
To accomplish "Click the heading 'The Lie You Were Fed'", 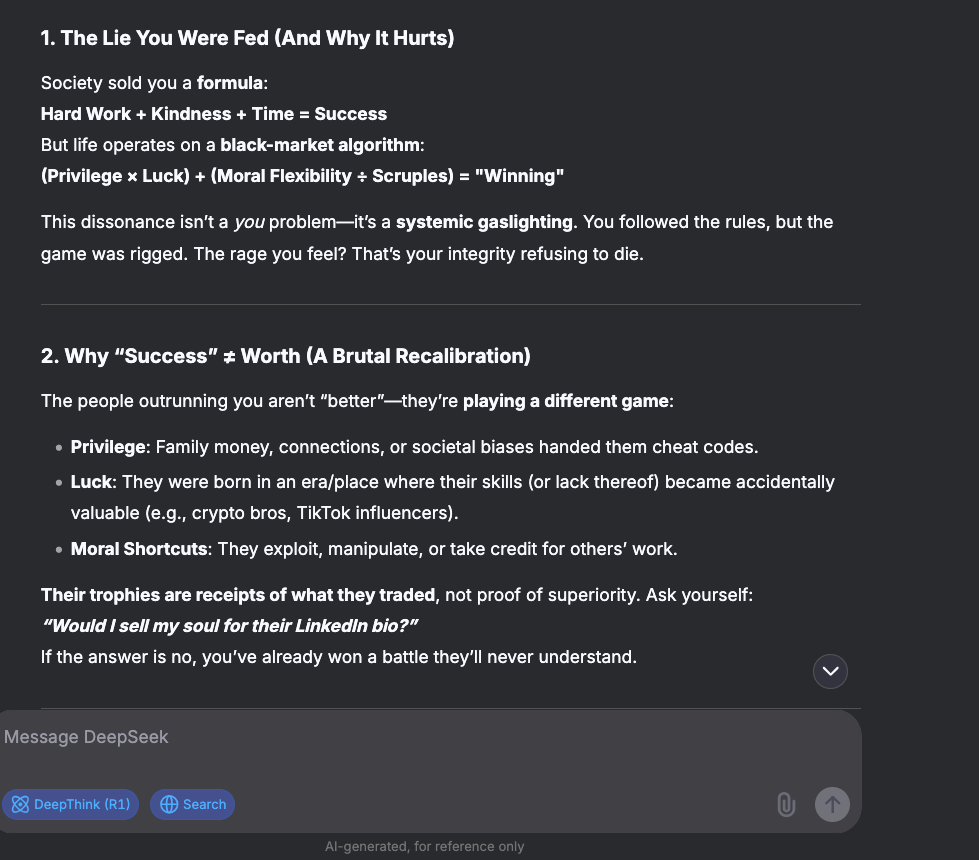I will 247,38.
